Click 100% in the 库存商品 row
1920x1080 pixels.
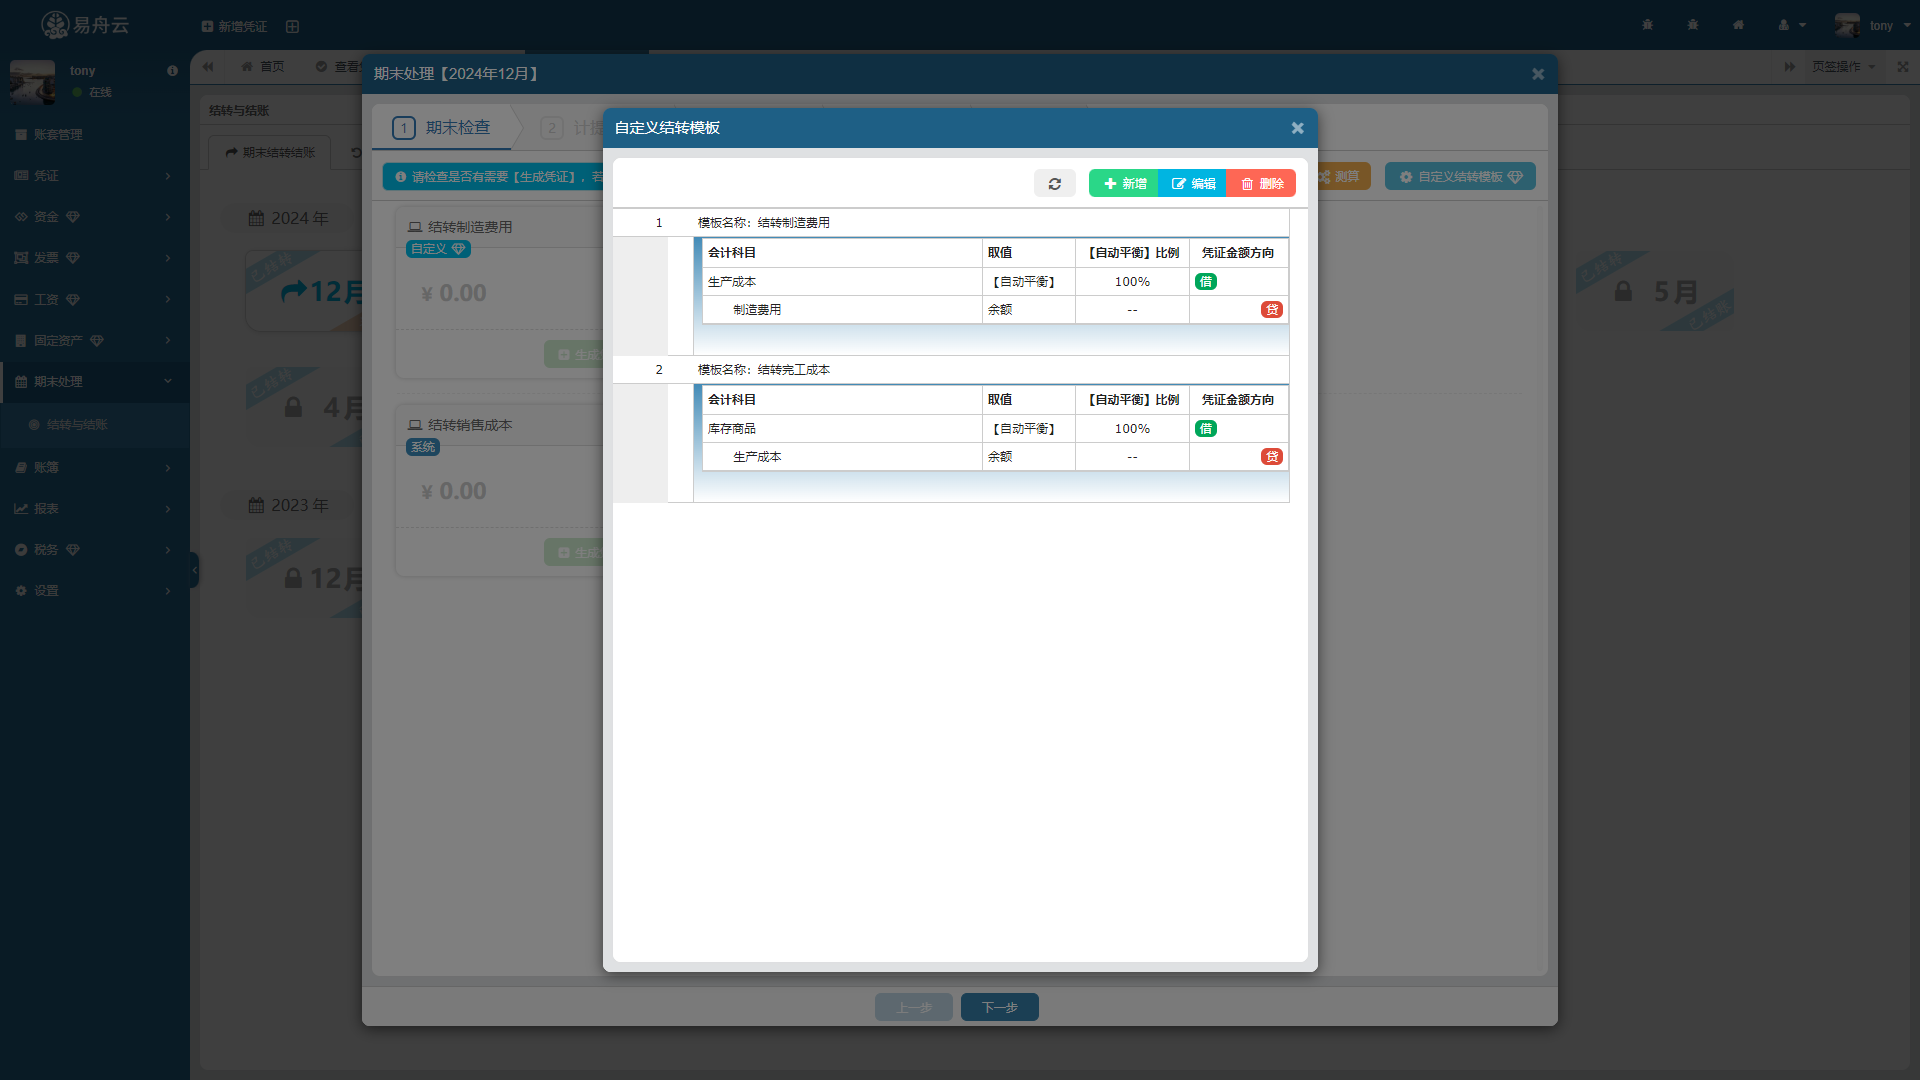[1132, 429]
